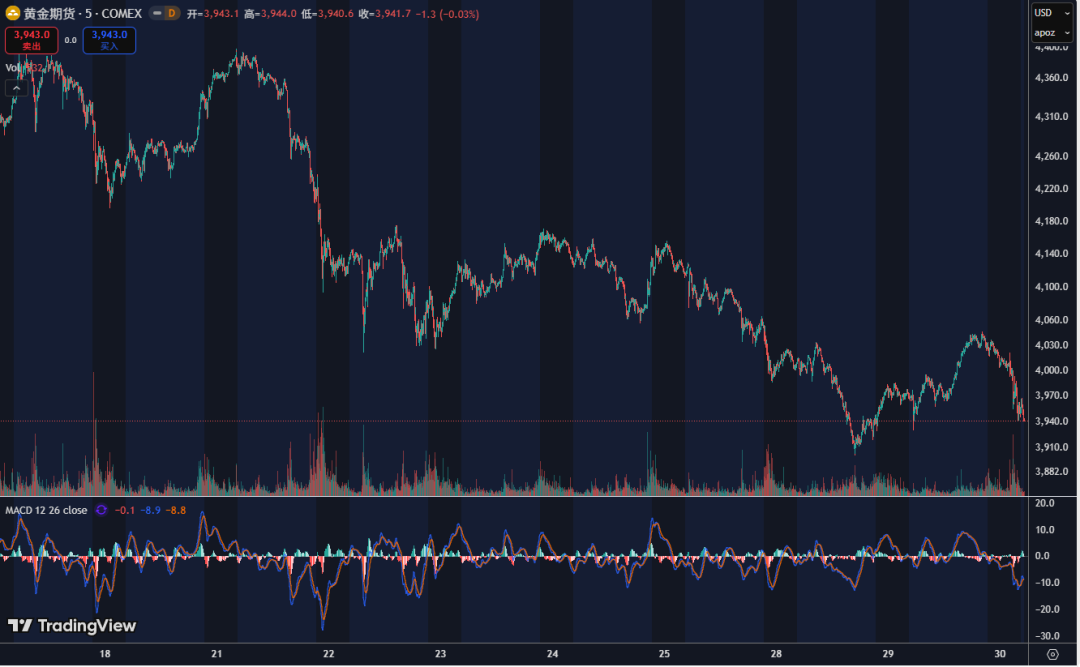Click the 4,030.0 price scale label
Screen dimensions: 1080x667
(x=1051, y=345)
